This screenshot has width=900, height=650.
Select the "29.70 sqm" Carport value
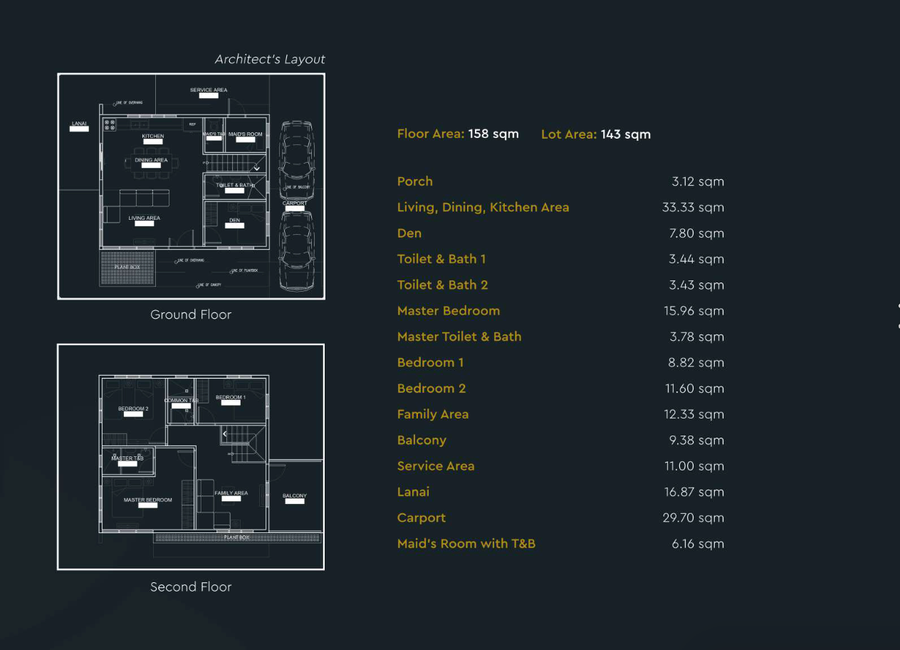pos(694,518)
